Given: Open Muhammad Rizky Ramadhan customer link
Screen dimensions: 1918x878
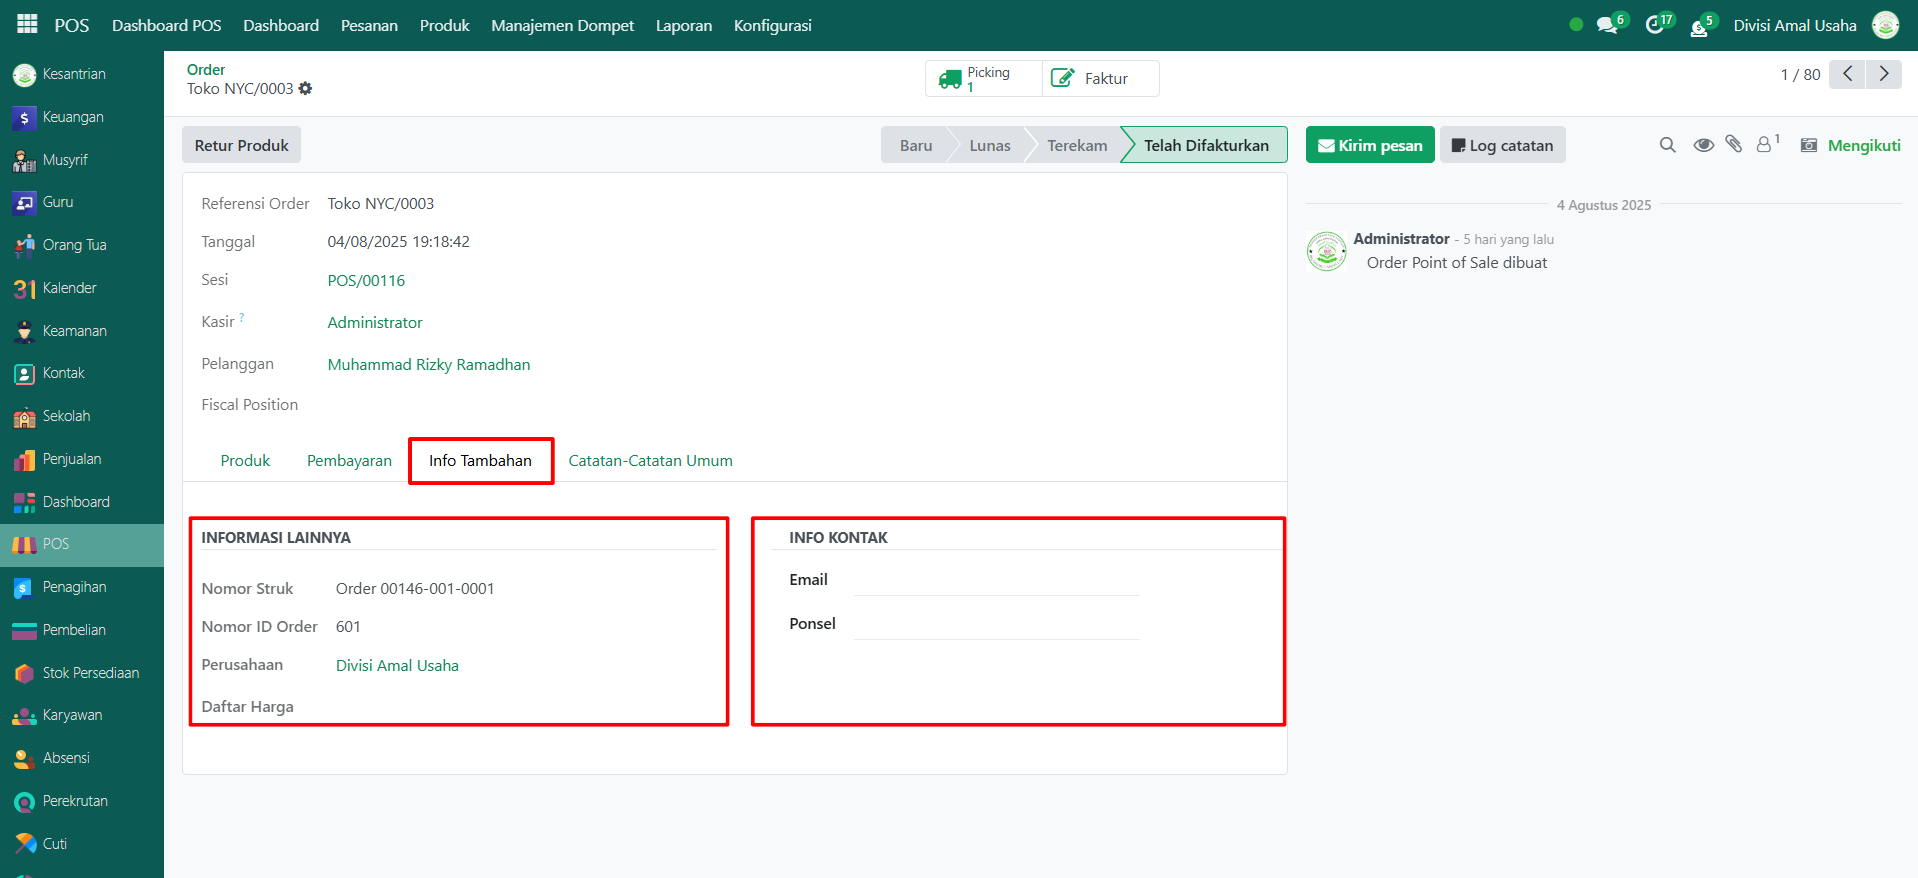Looking at the screenshot, I should pos(429,365).
